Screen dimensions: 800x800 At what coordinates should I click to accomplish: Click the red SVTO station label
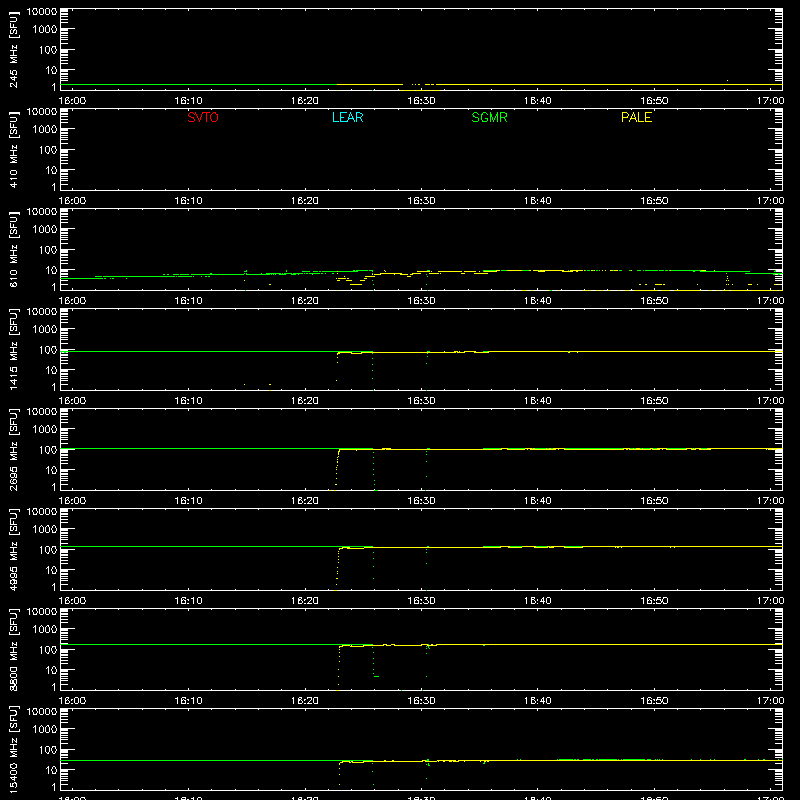tap(203, 117)
